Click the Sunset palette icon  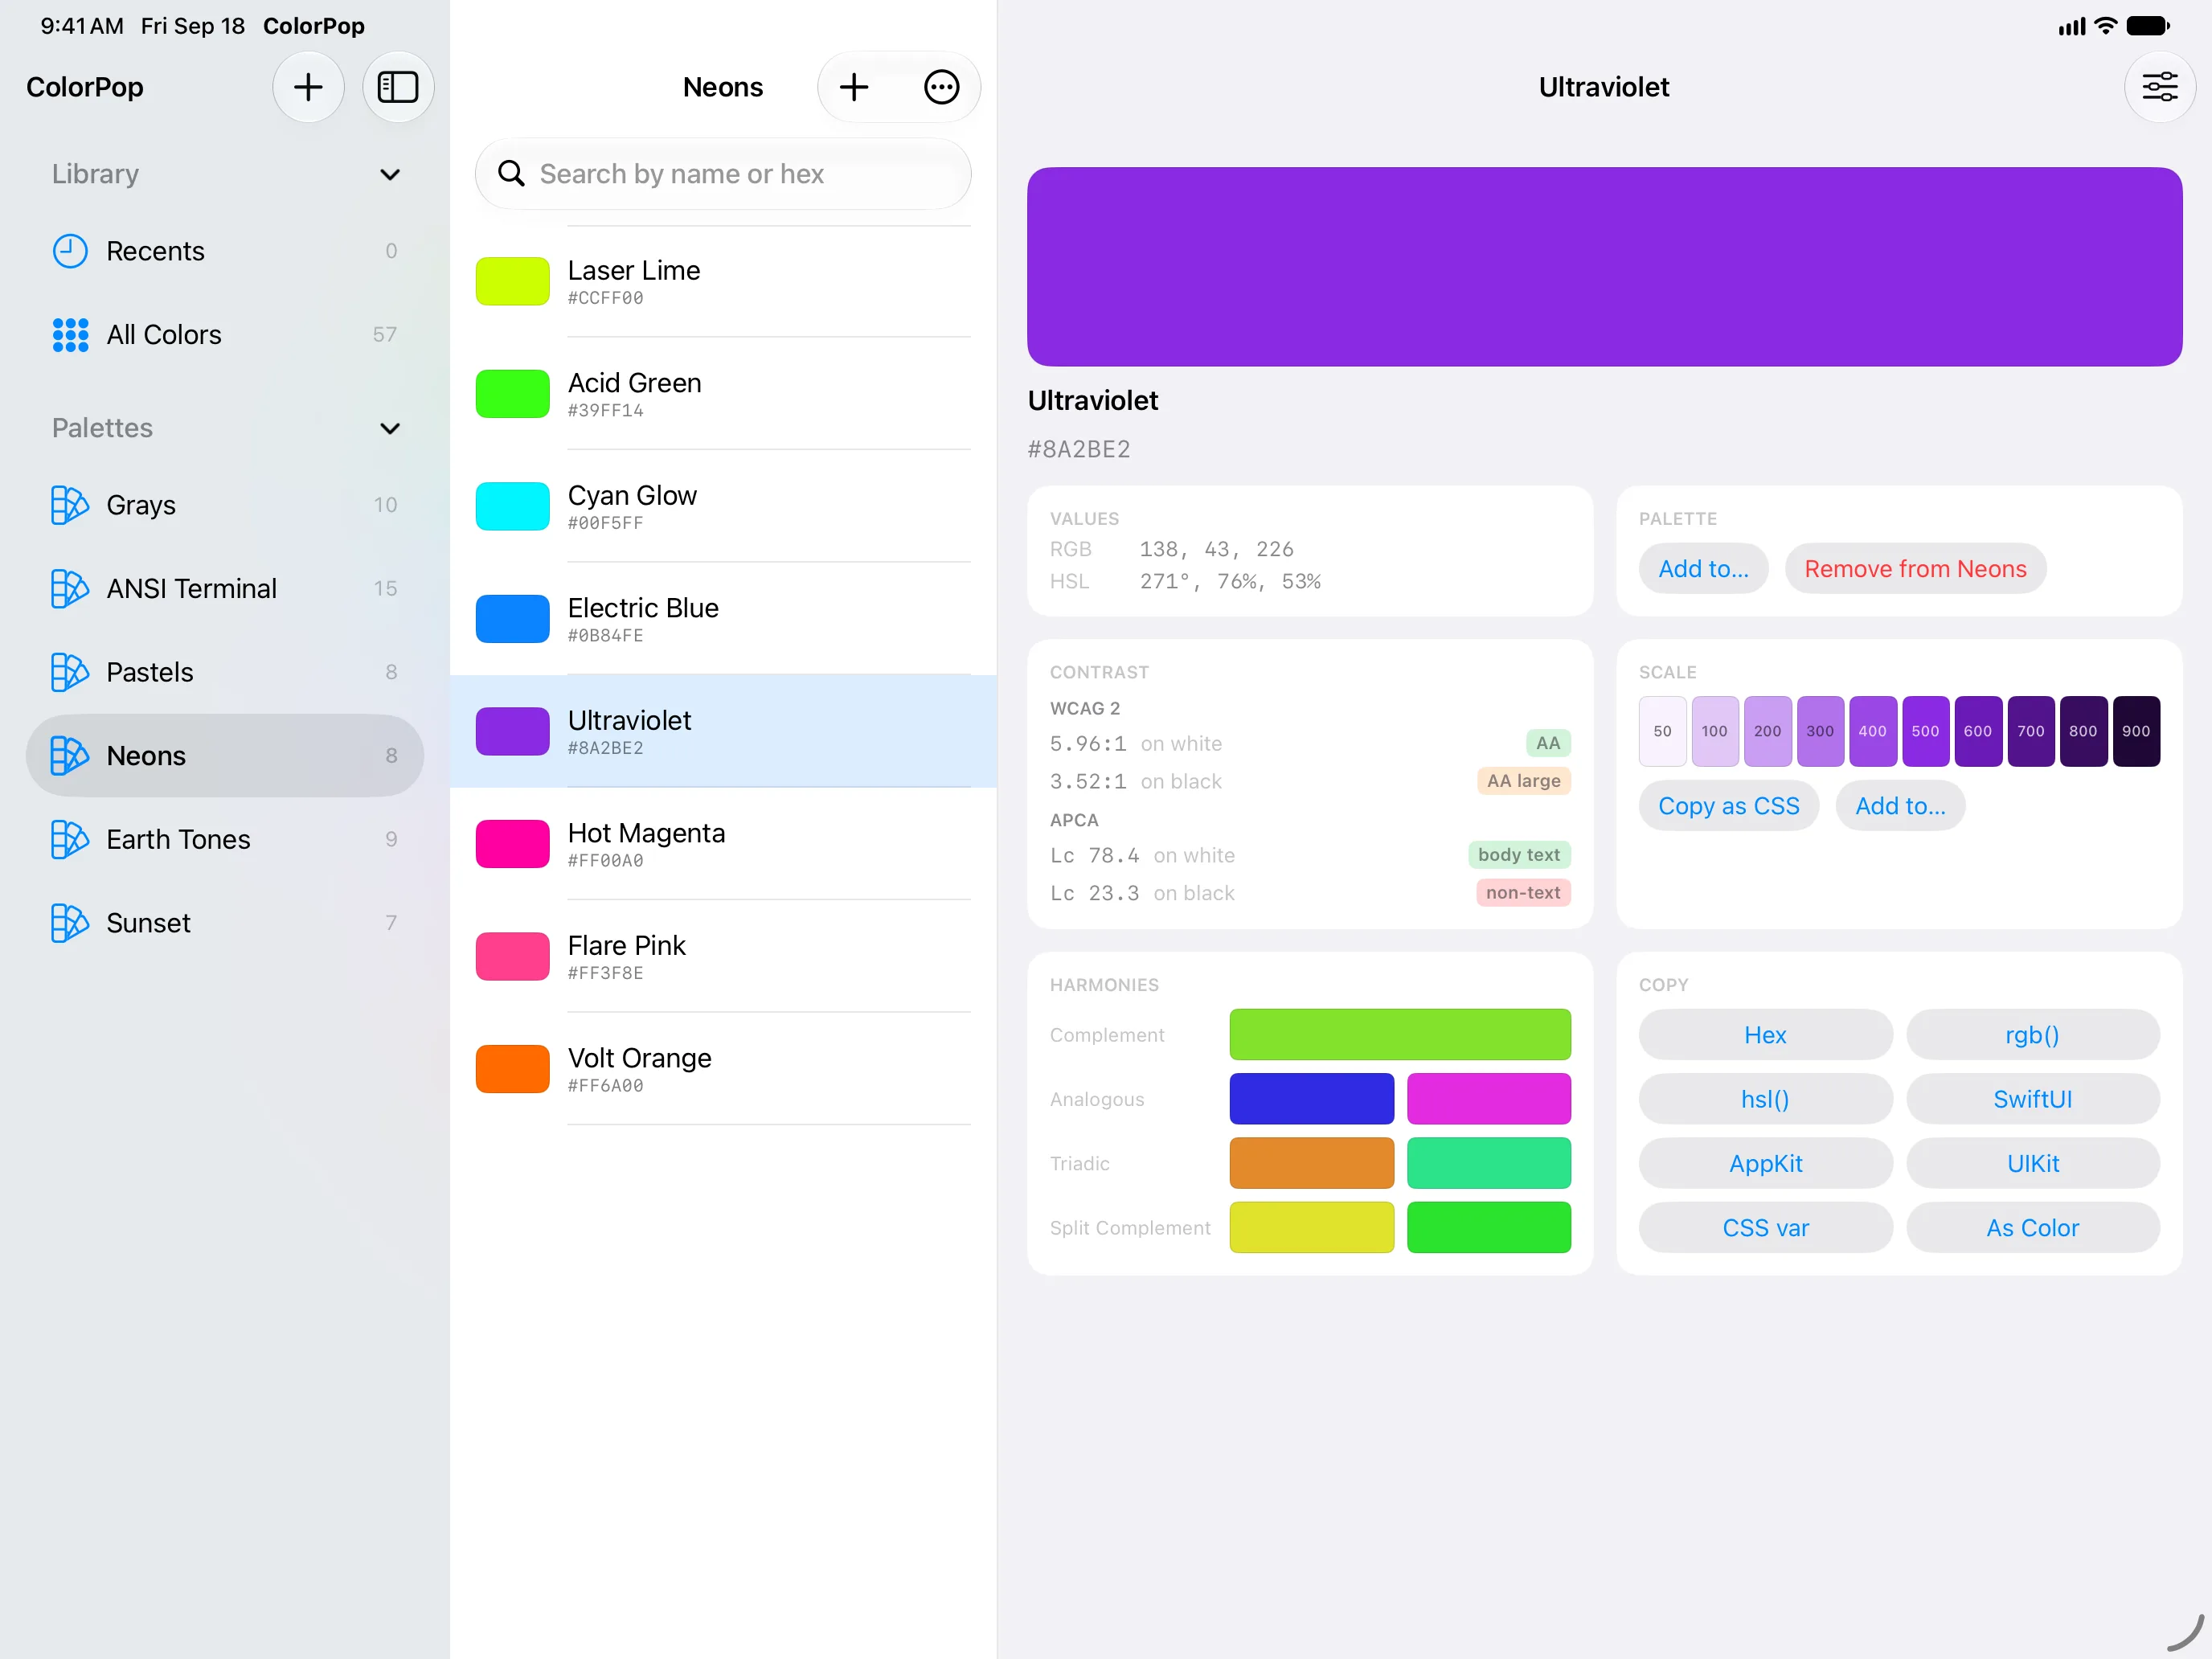coord(70,924)
